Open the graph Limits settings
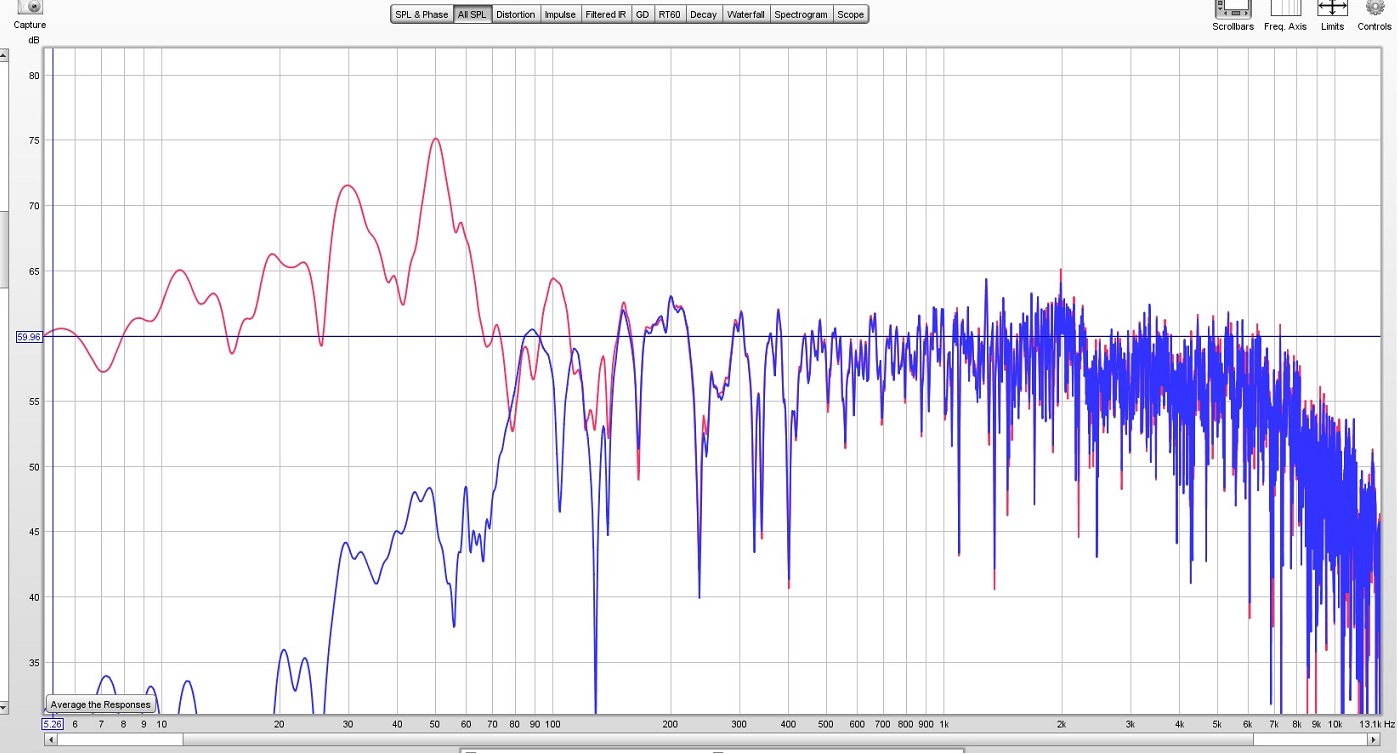 pos(1332,8)
